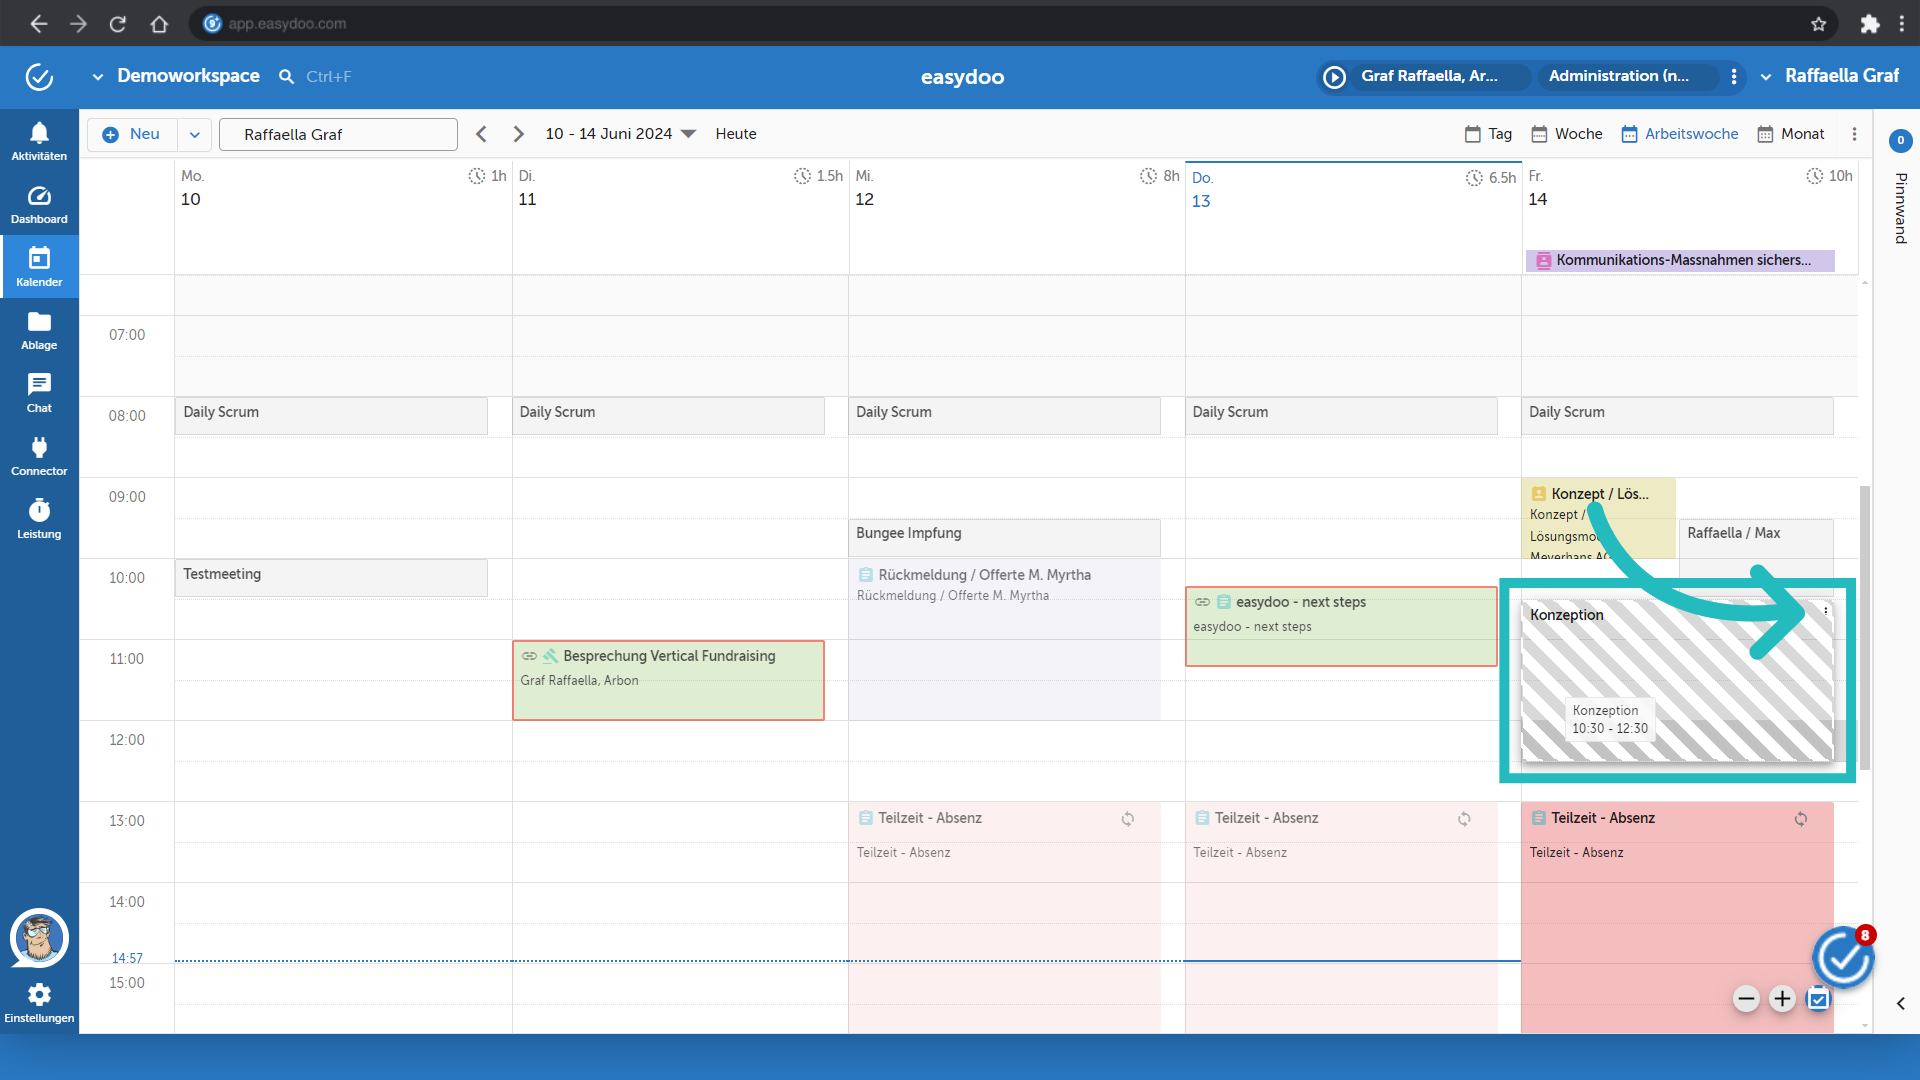The width and height of the screenshot is (1920, 1080).
Task: Focus the Ctrl+F search field
Action: (x=329, y=77)
